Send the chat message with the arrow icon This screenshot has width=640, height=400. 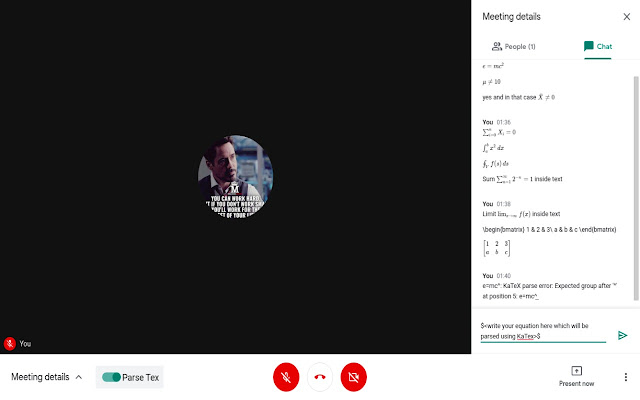tap(622, 335)
